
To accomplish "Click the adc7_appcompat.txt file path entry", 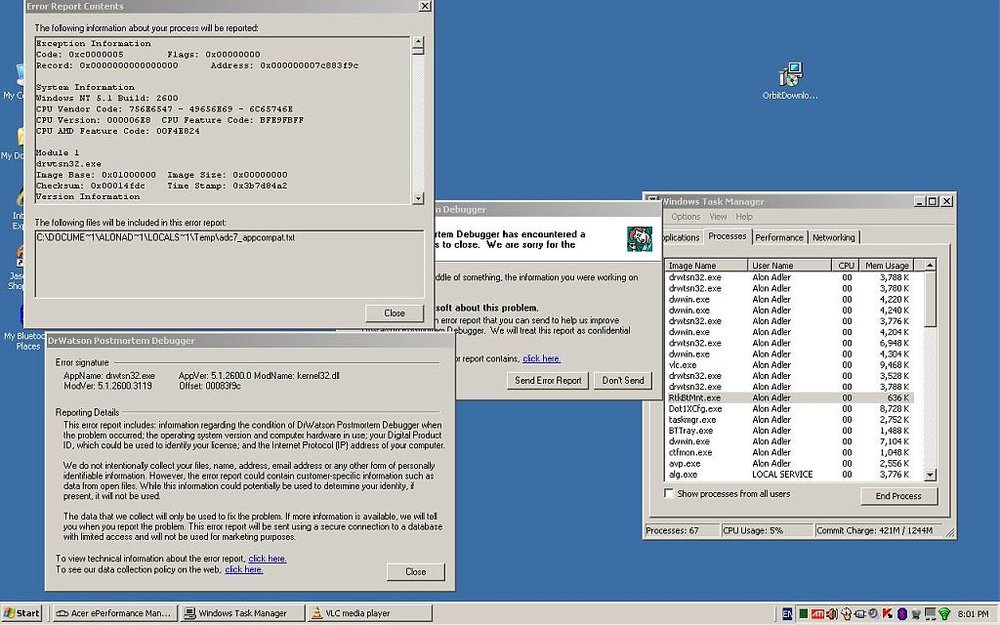I will [166, 237].
